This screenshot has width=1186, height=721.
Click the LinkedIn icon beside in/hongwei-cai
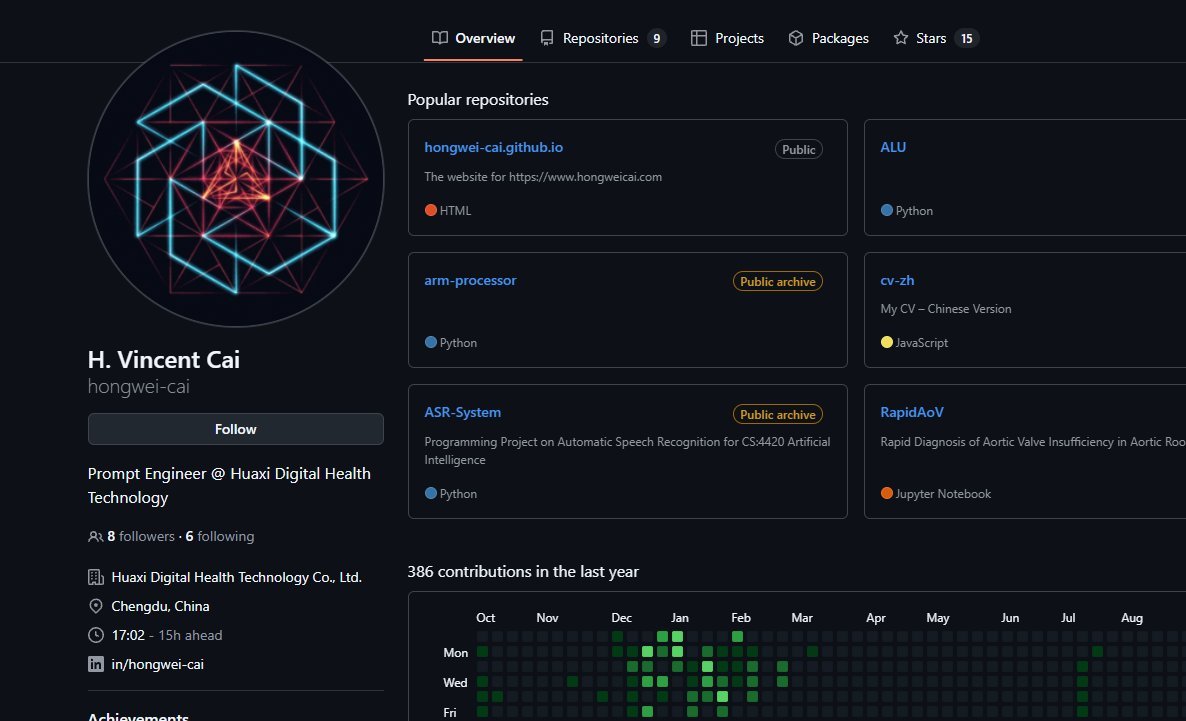[96, 664]
